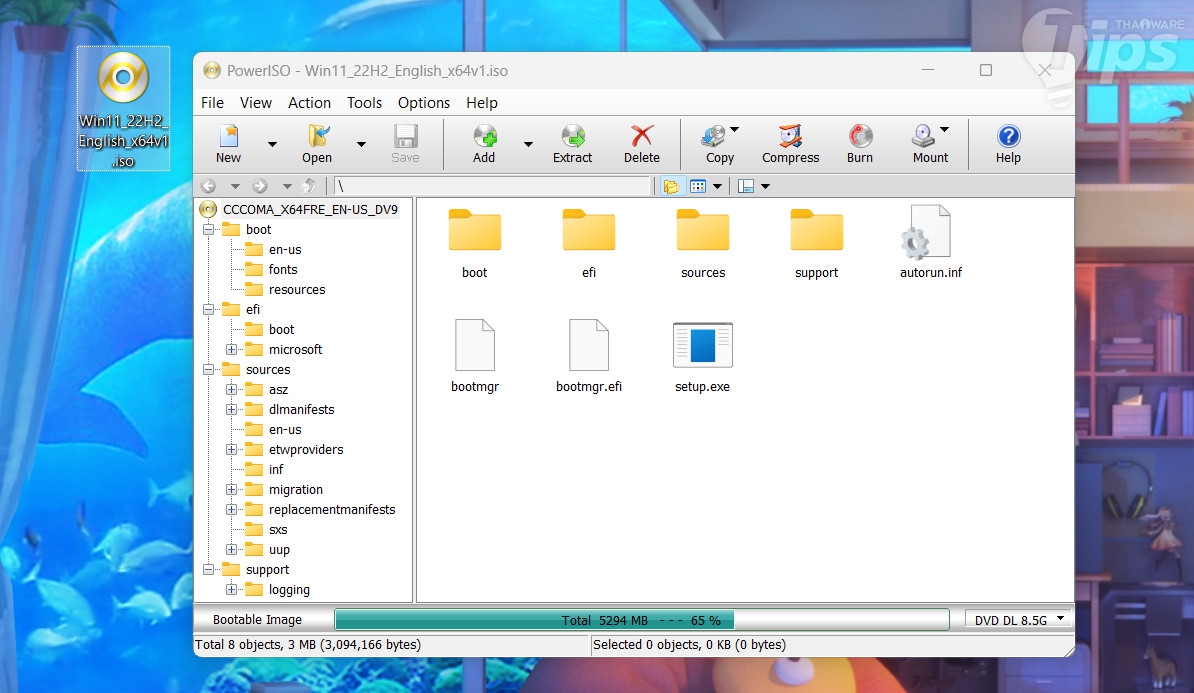Expand the microsoft folder in tree
The image size is (1194, 693).
231,350
